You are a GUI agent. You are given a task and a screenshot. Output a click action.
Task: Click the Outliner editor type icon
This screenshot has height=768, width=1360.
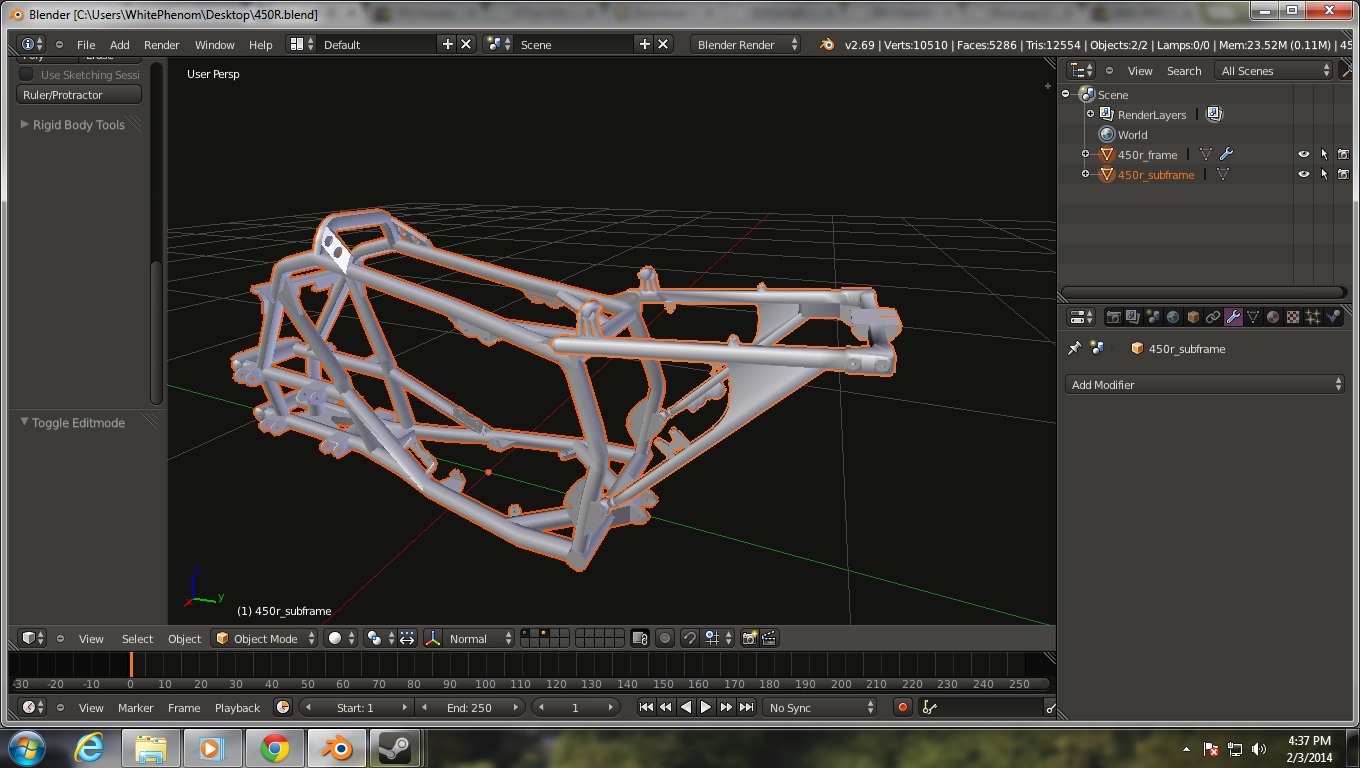coord(1081,70)
